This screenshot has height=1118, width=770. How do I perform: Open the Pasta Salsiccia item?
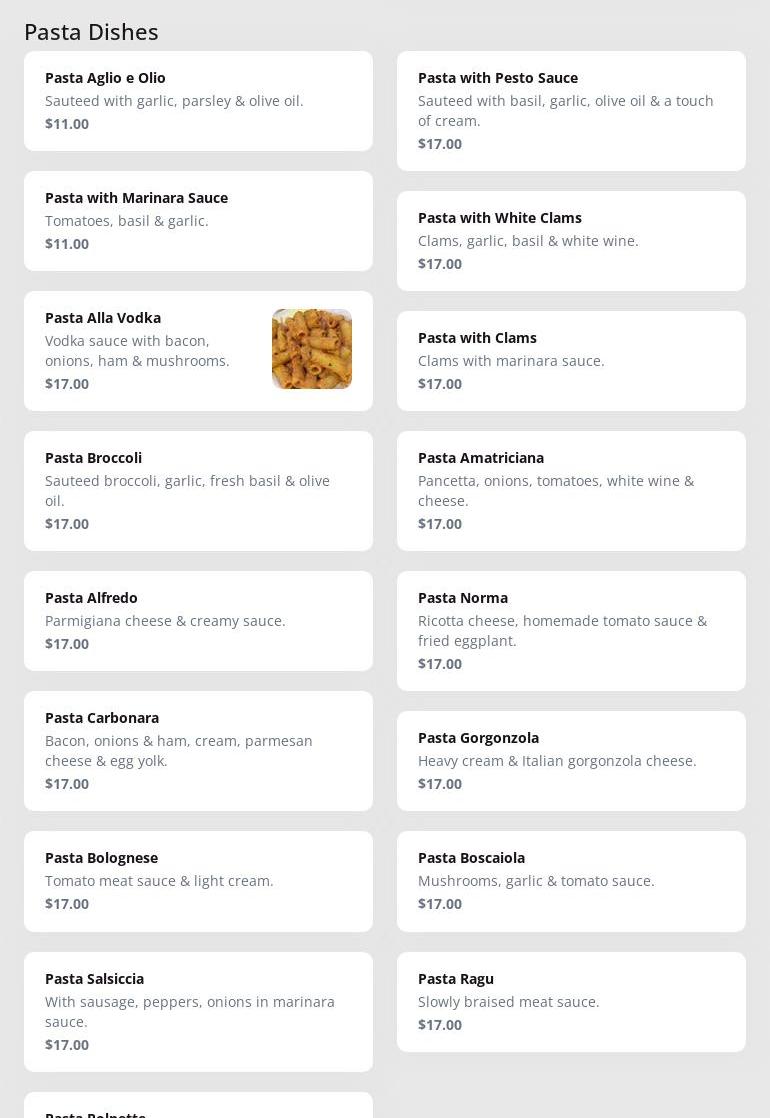[198, 1011]
